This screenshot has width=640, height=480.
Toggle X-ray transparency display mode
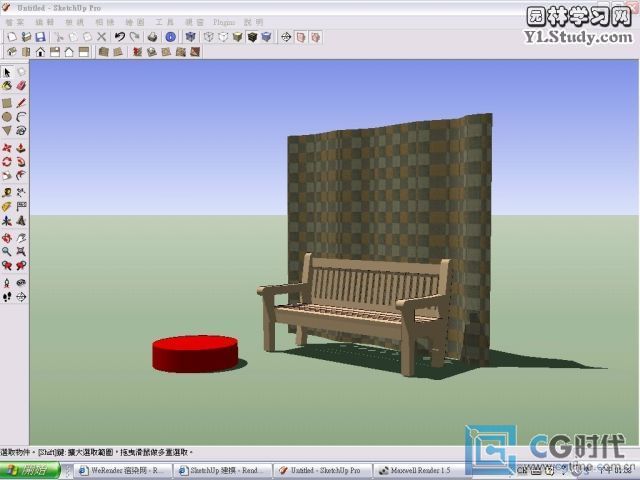pyautogui.click(x=190, y=37)
